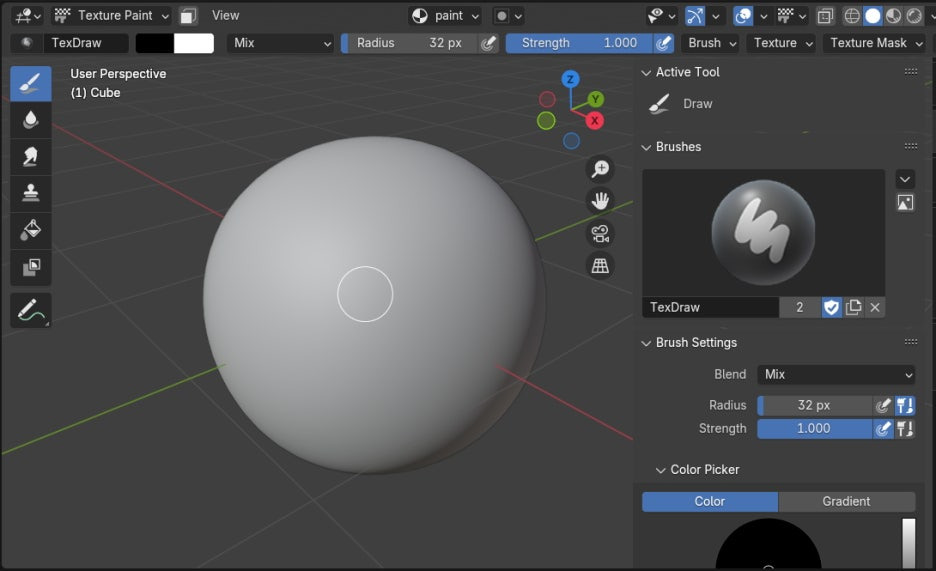The width and height of the screenshot is (936, 571).
Task: Toggle X-Ray mode in header
Action: pos(826,16)
